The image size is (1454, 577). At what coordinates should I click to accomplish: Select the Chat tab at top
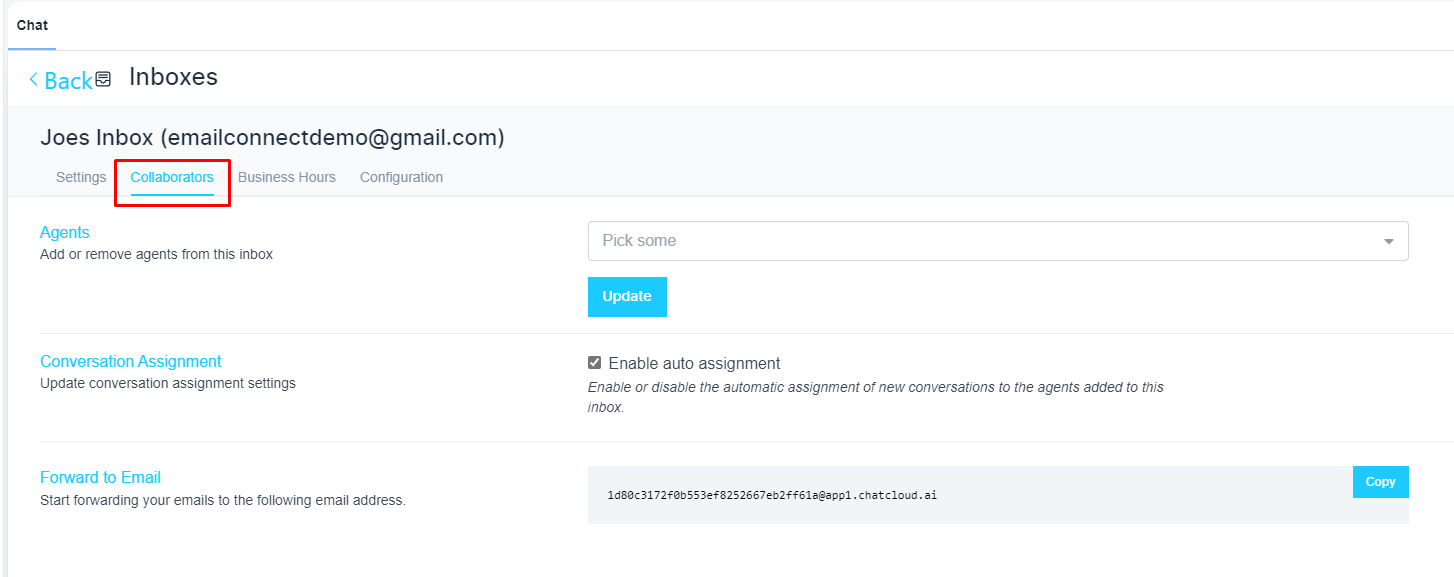pos(32,25)
